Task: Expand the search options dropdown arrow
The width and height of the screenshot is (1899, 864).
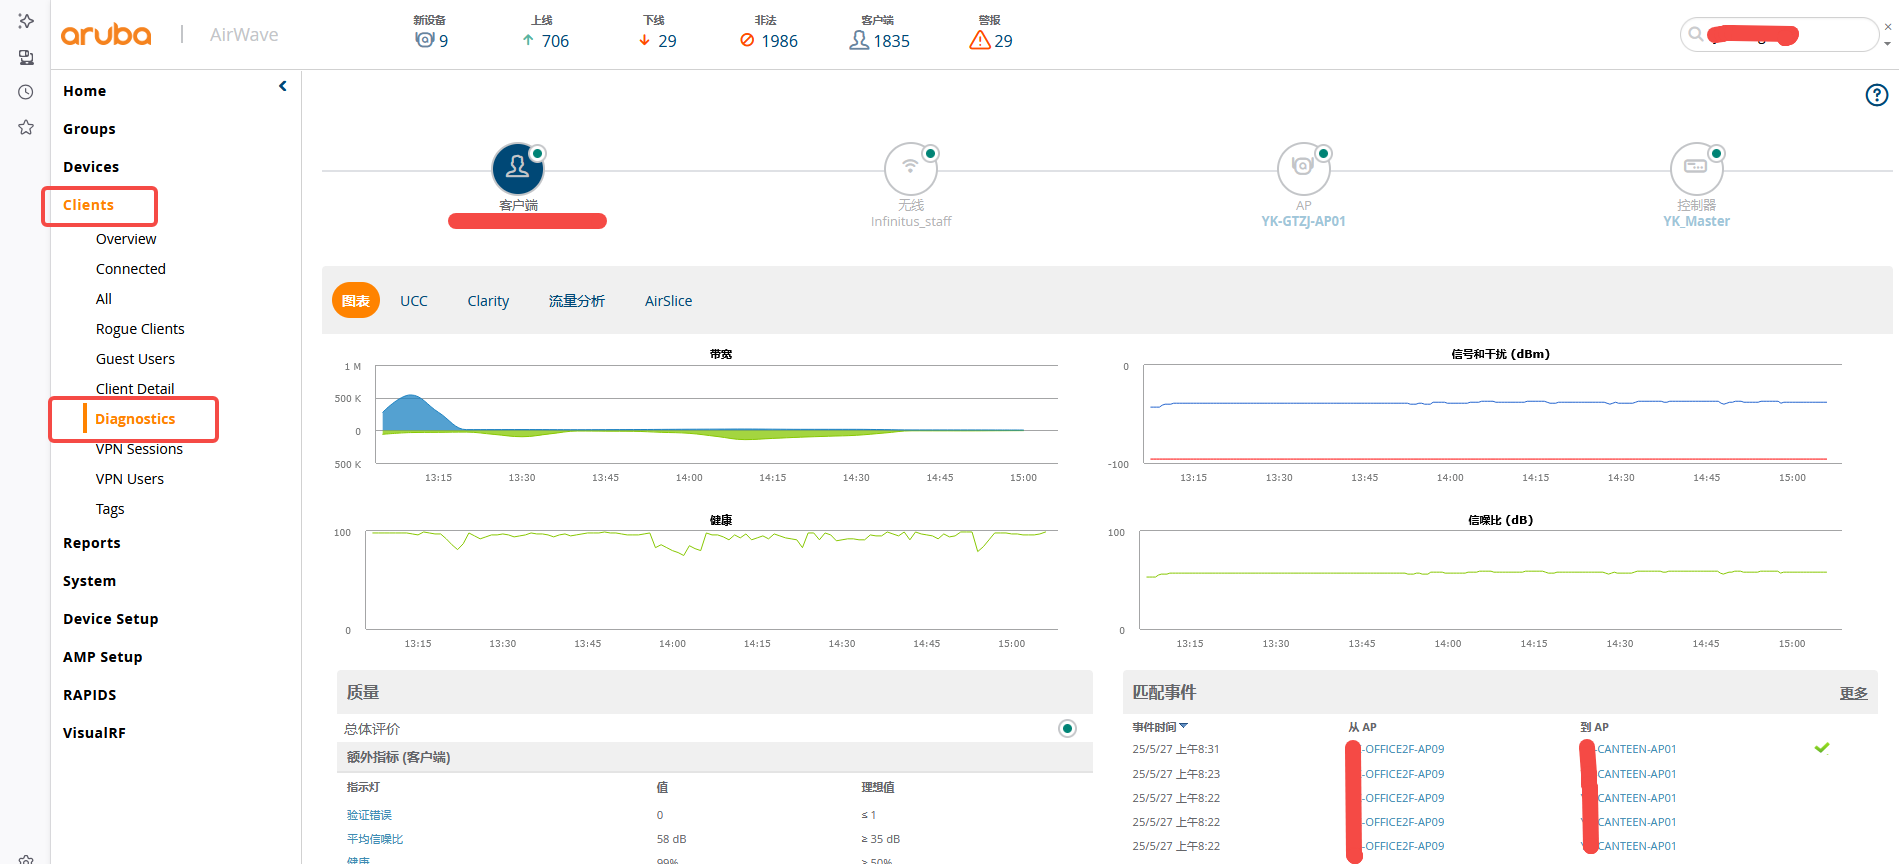Action: [1887, 44]
